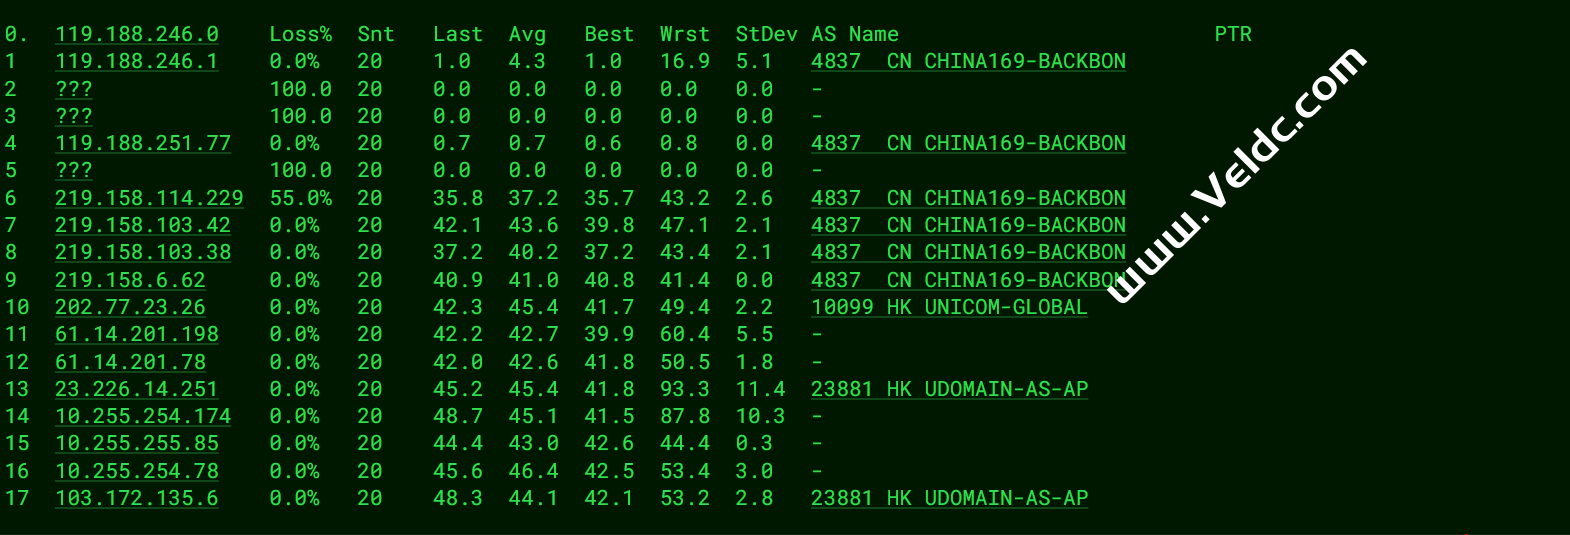Screen dimensions: 1570x535
Task: Select the 49.4 worst value on hop 10
Action: [x=685, y=307]
